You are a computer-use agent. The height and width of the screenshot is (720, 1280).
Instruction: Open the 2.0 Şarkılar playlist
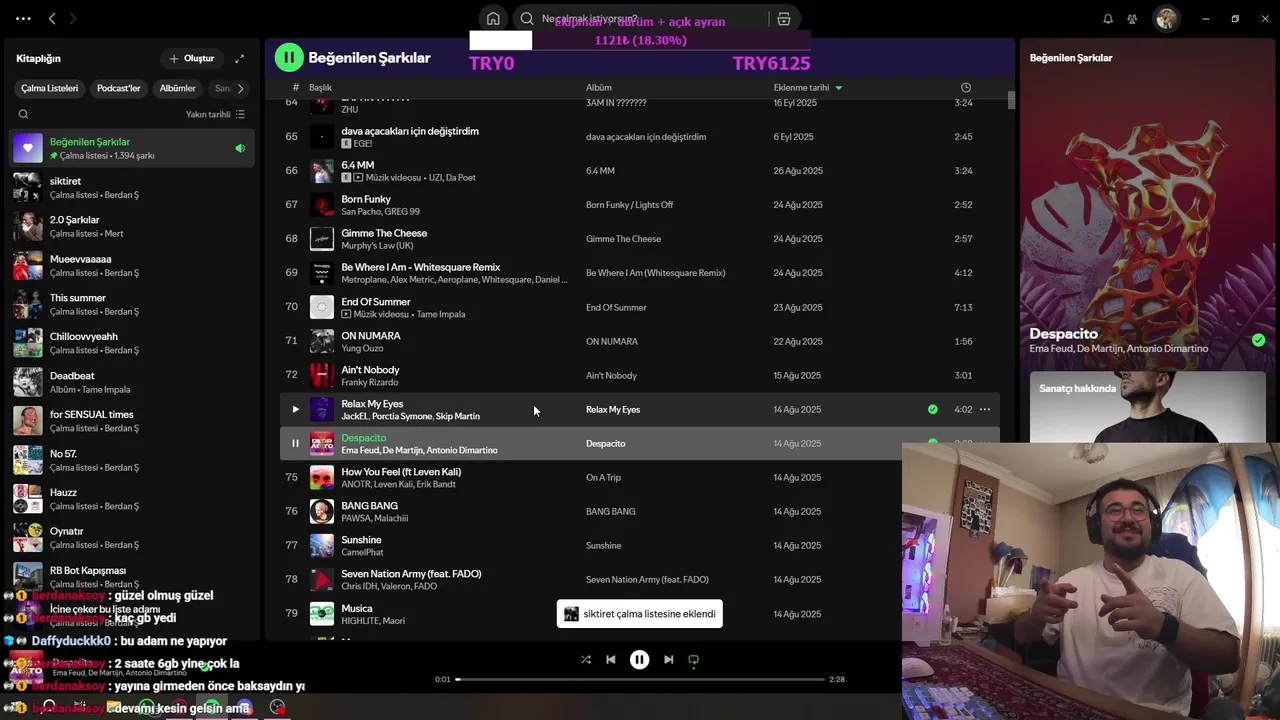(132, 226)
